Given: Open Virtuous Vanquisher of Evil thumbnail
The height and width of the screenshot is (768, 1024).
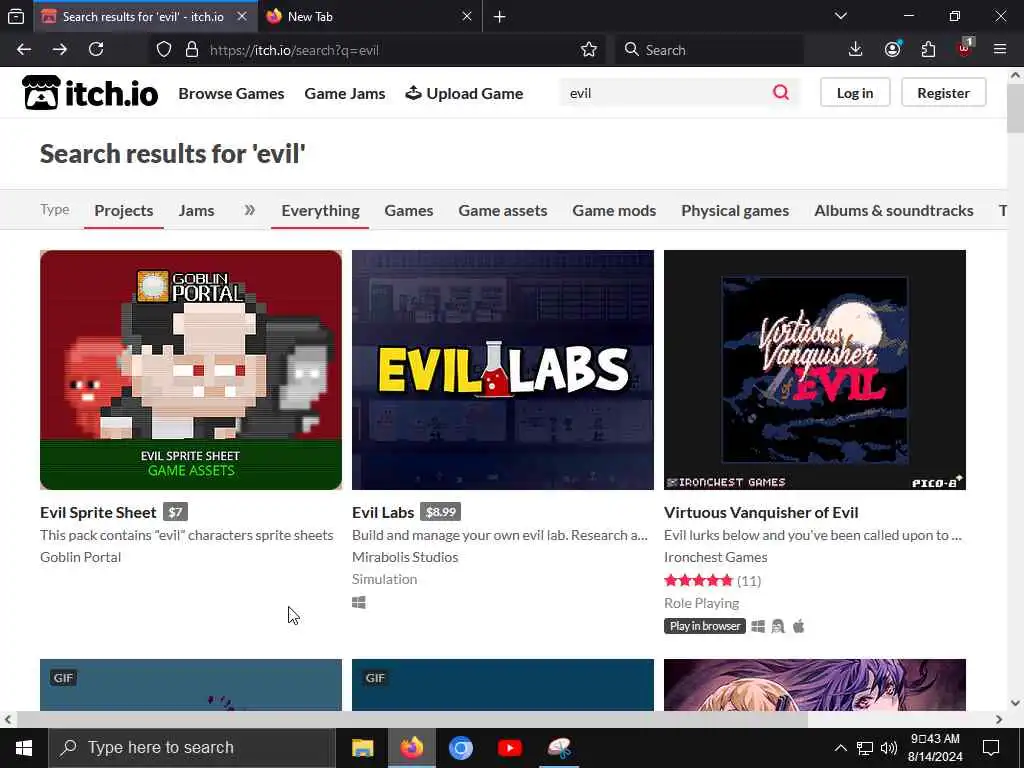Looking at the screenshot, I should coord(814,370).
